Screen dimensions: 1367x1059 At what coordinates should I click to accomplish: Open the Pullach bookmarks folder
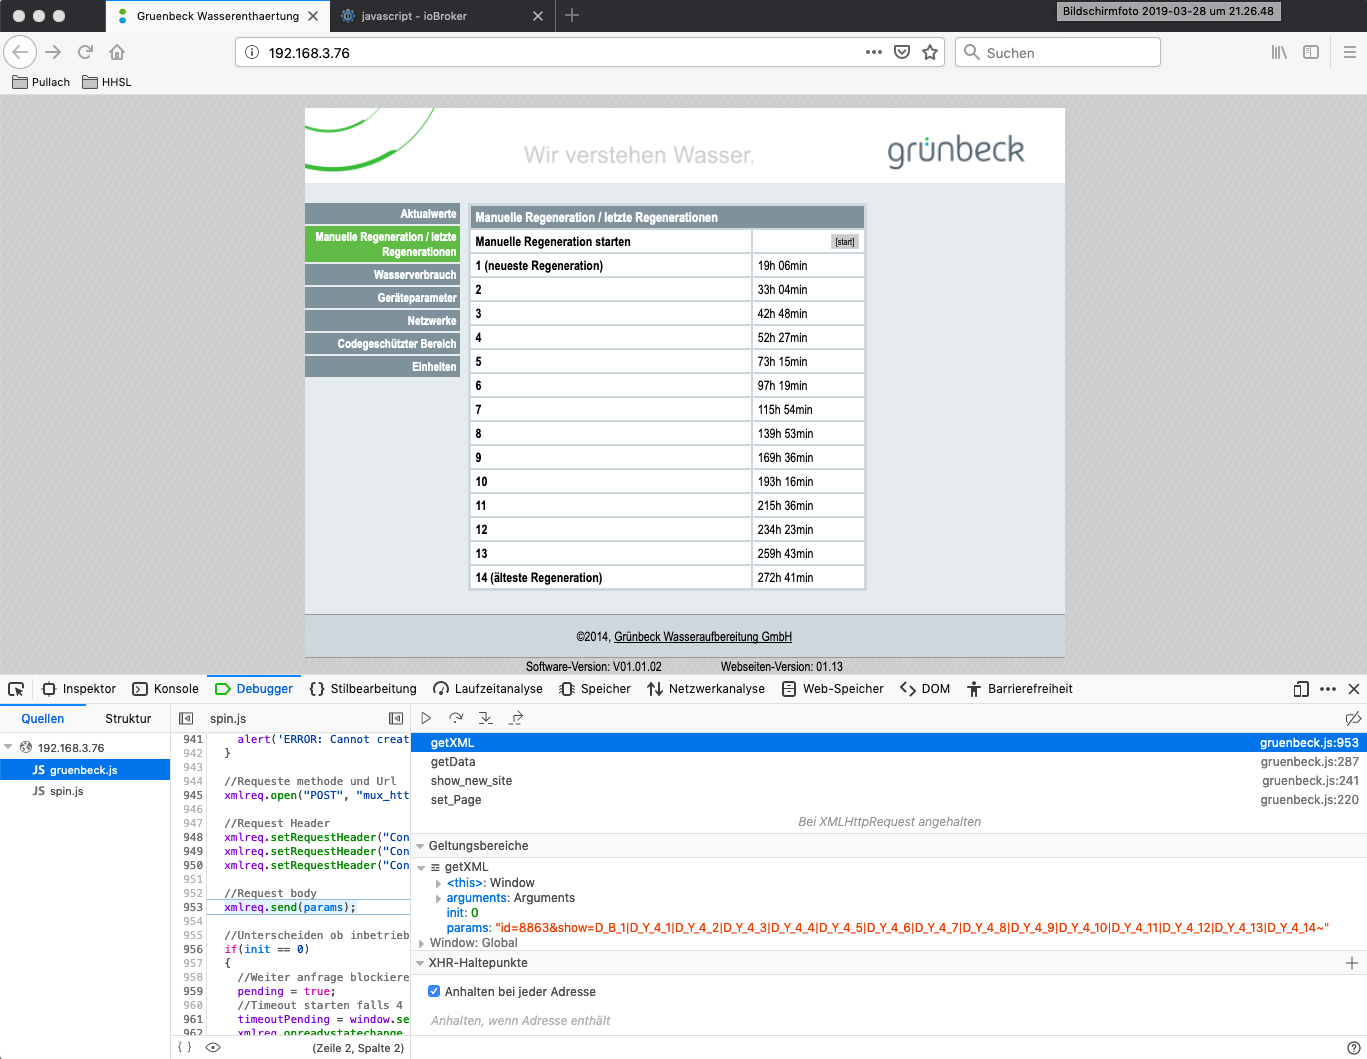click(x=41, y=82)
